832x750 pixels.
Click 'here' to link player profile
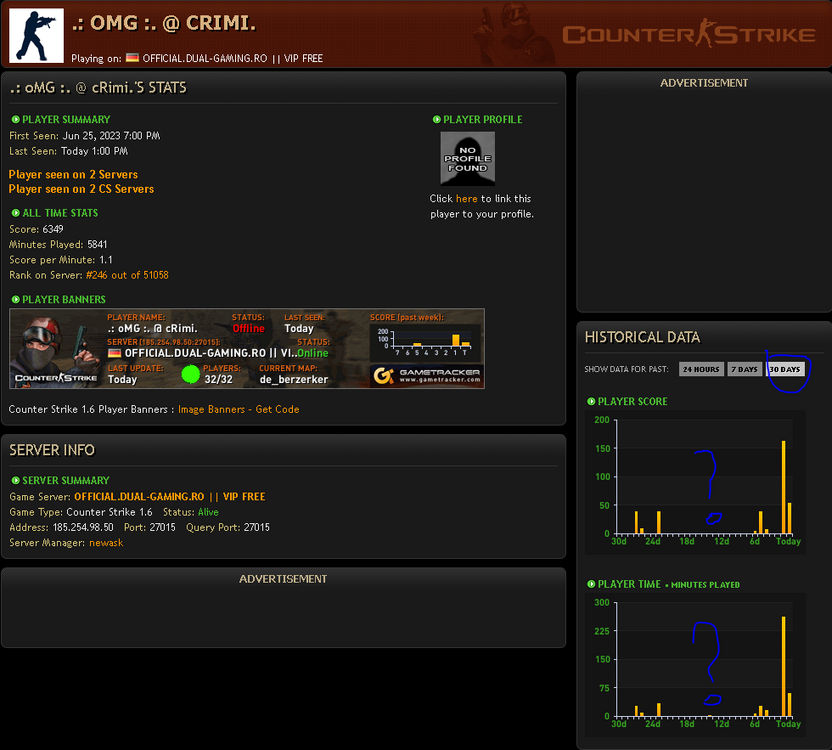point(466,199)
